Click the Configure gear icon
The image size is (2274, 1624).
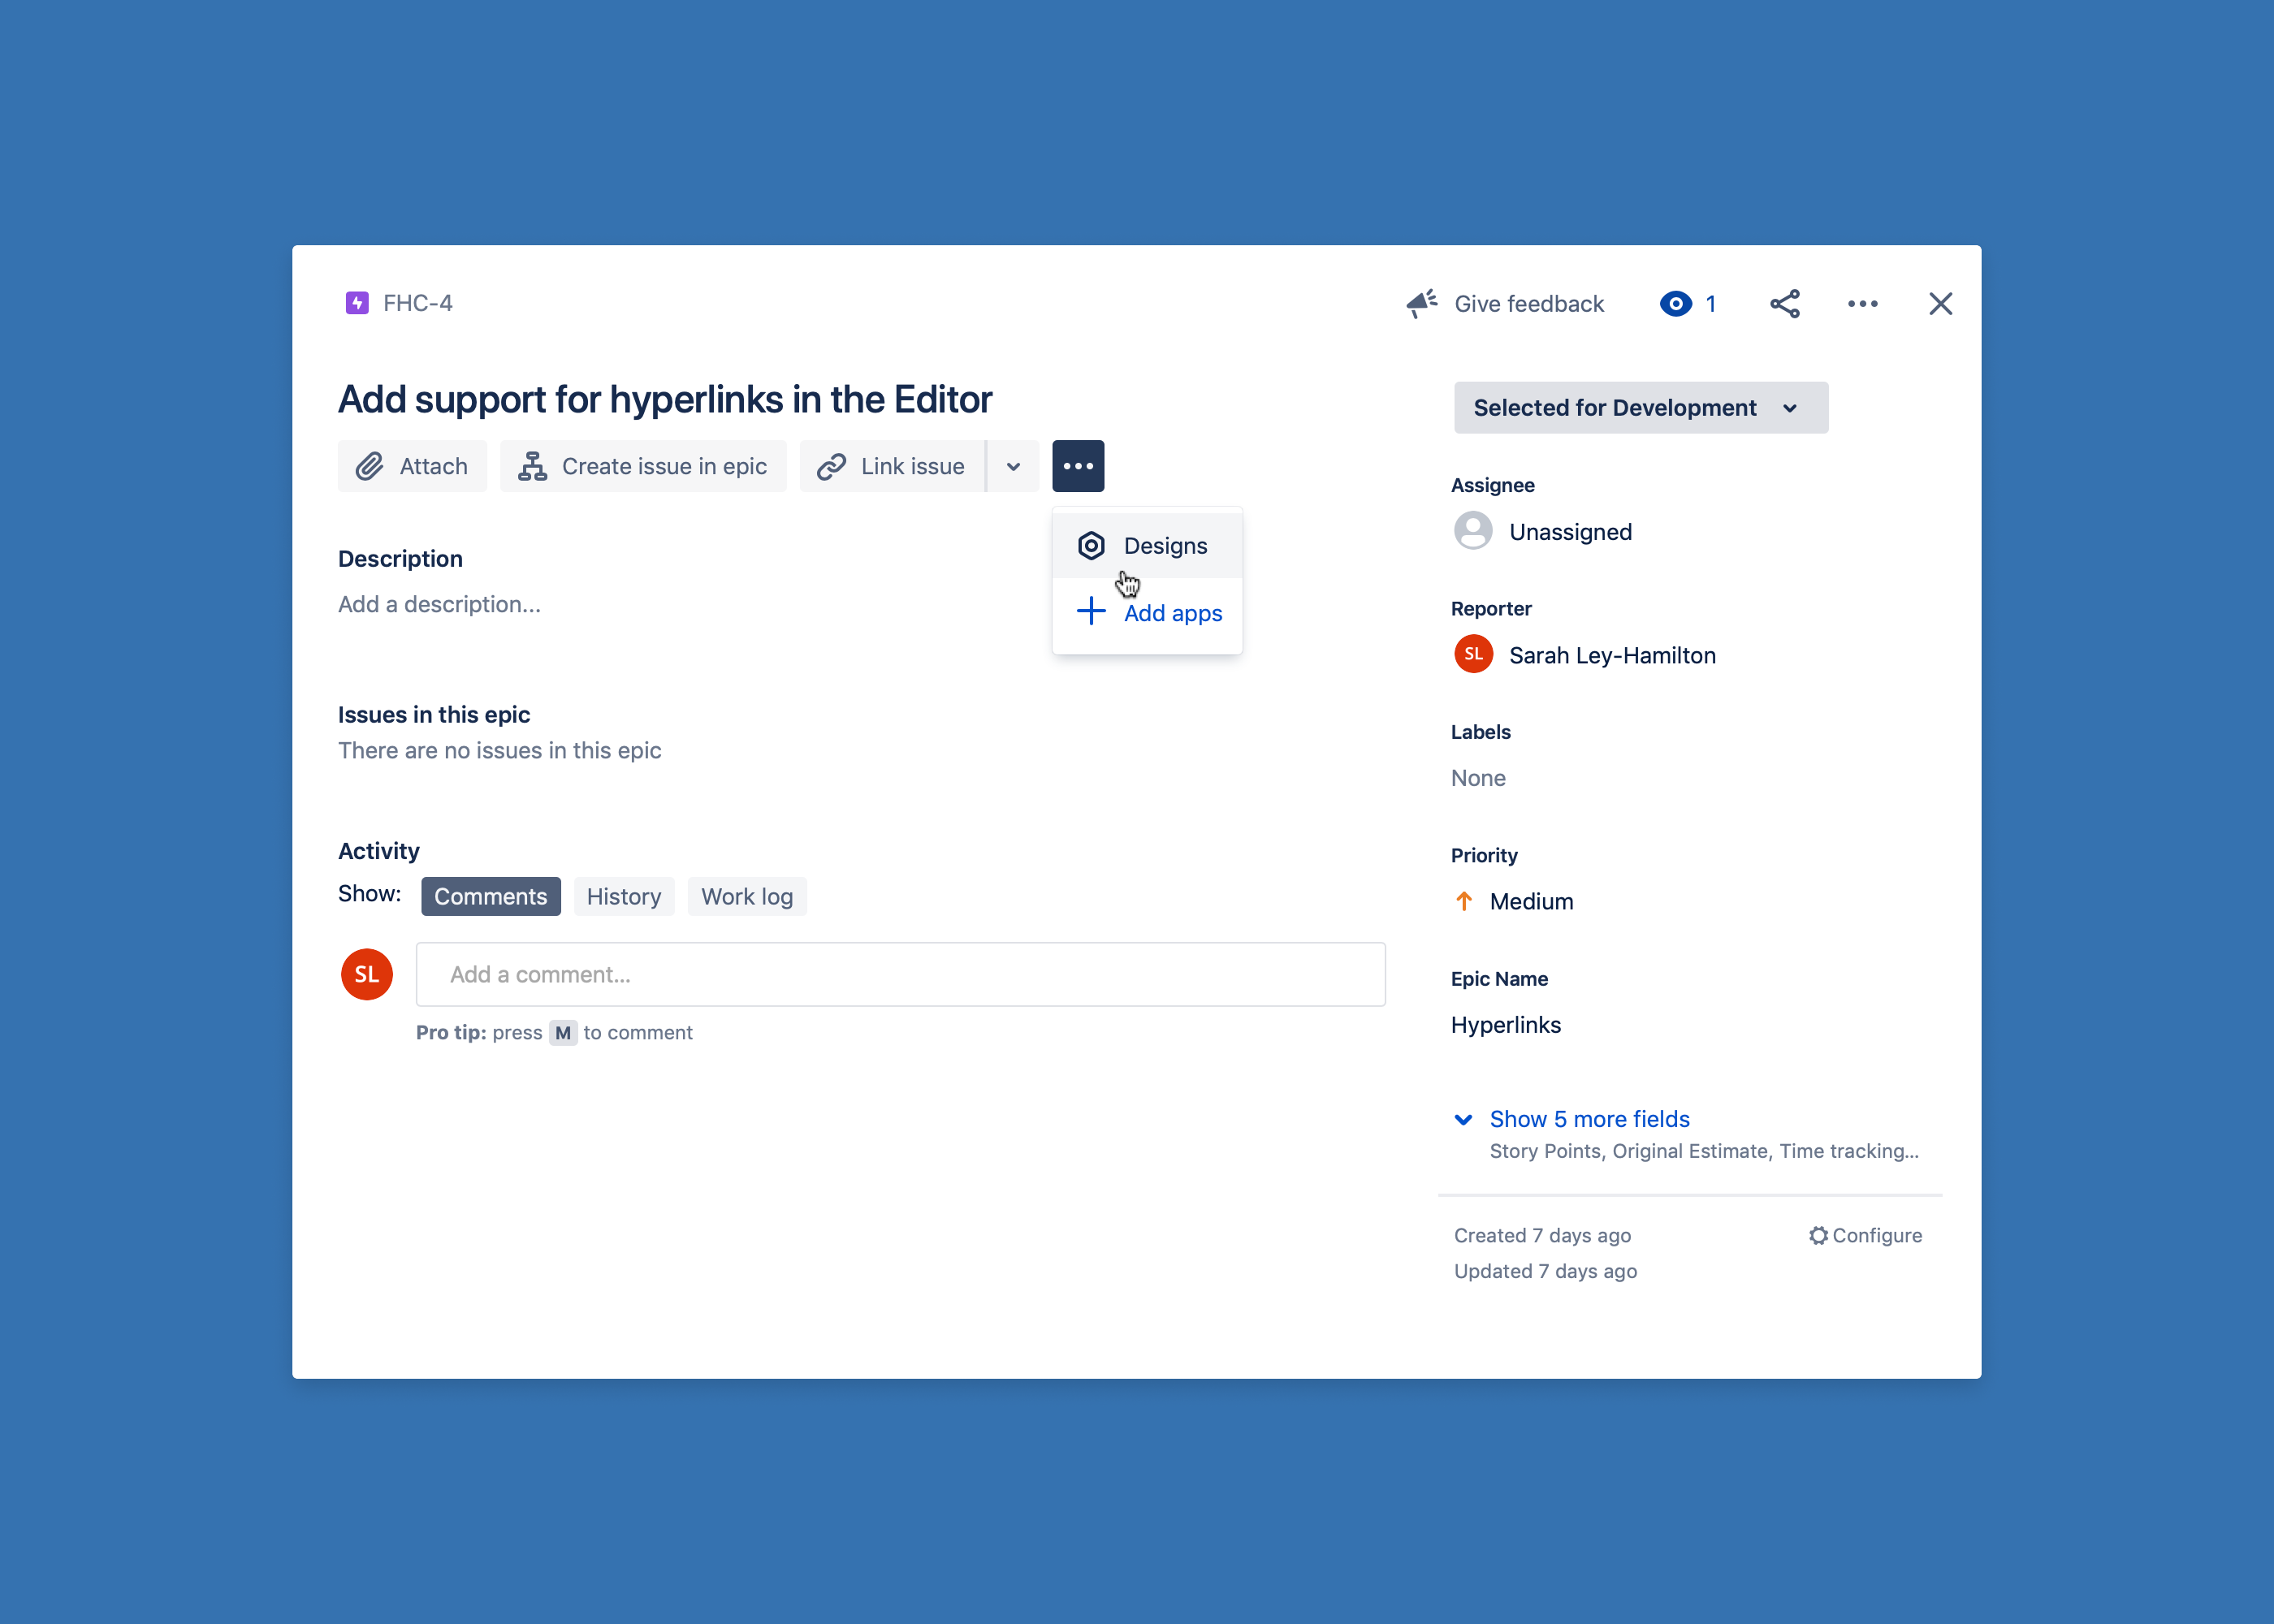(1818, 1235)
